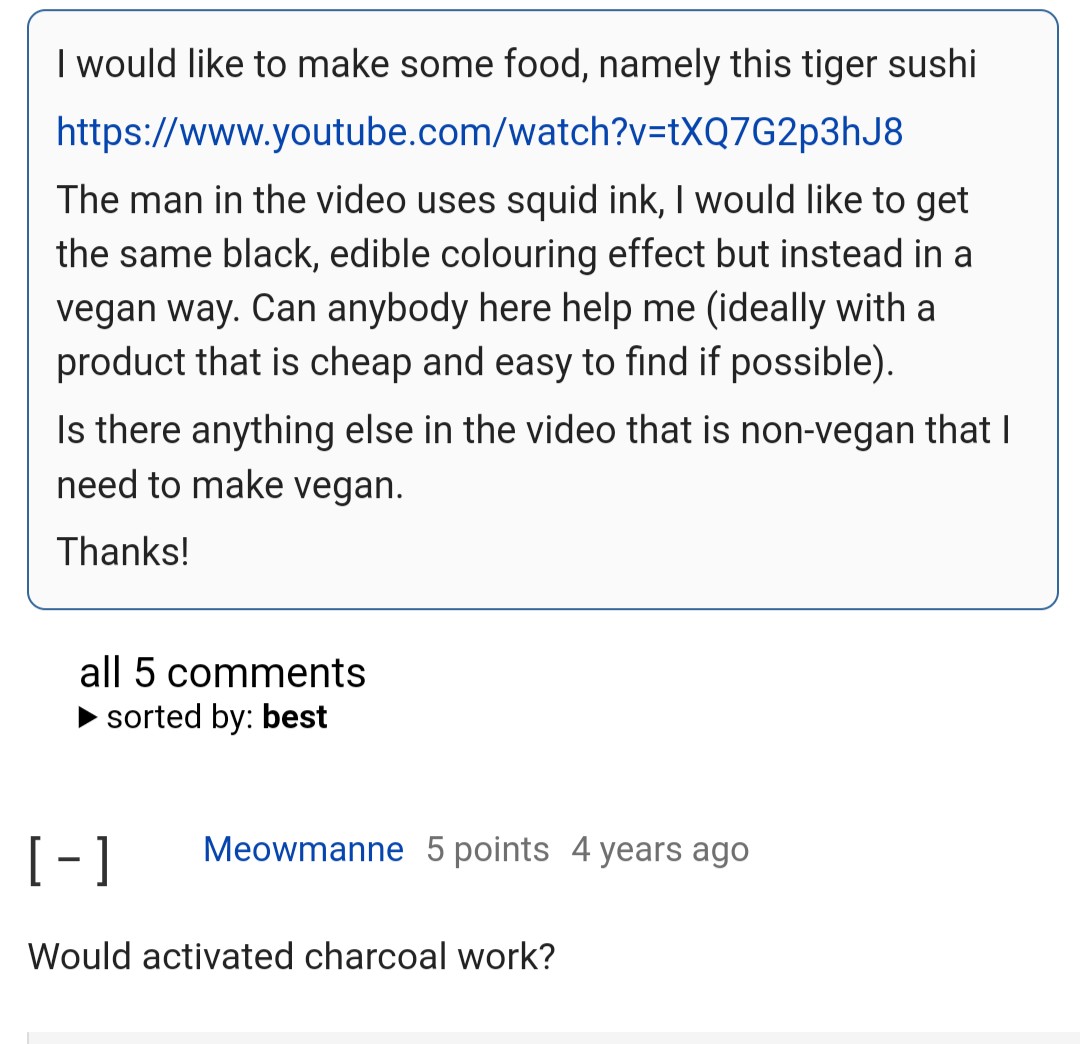Click the "4 years ago" comment timestamp
The image size is (1080, 1044).
tap(660, 850)
